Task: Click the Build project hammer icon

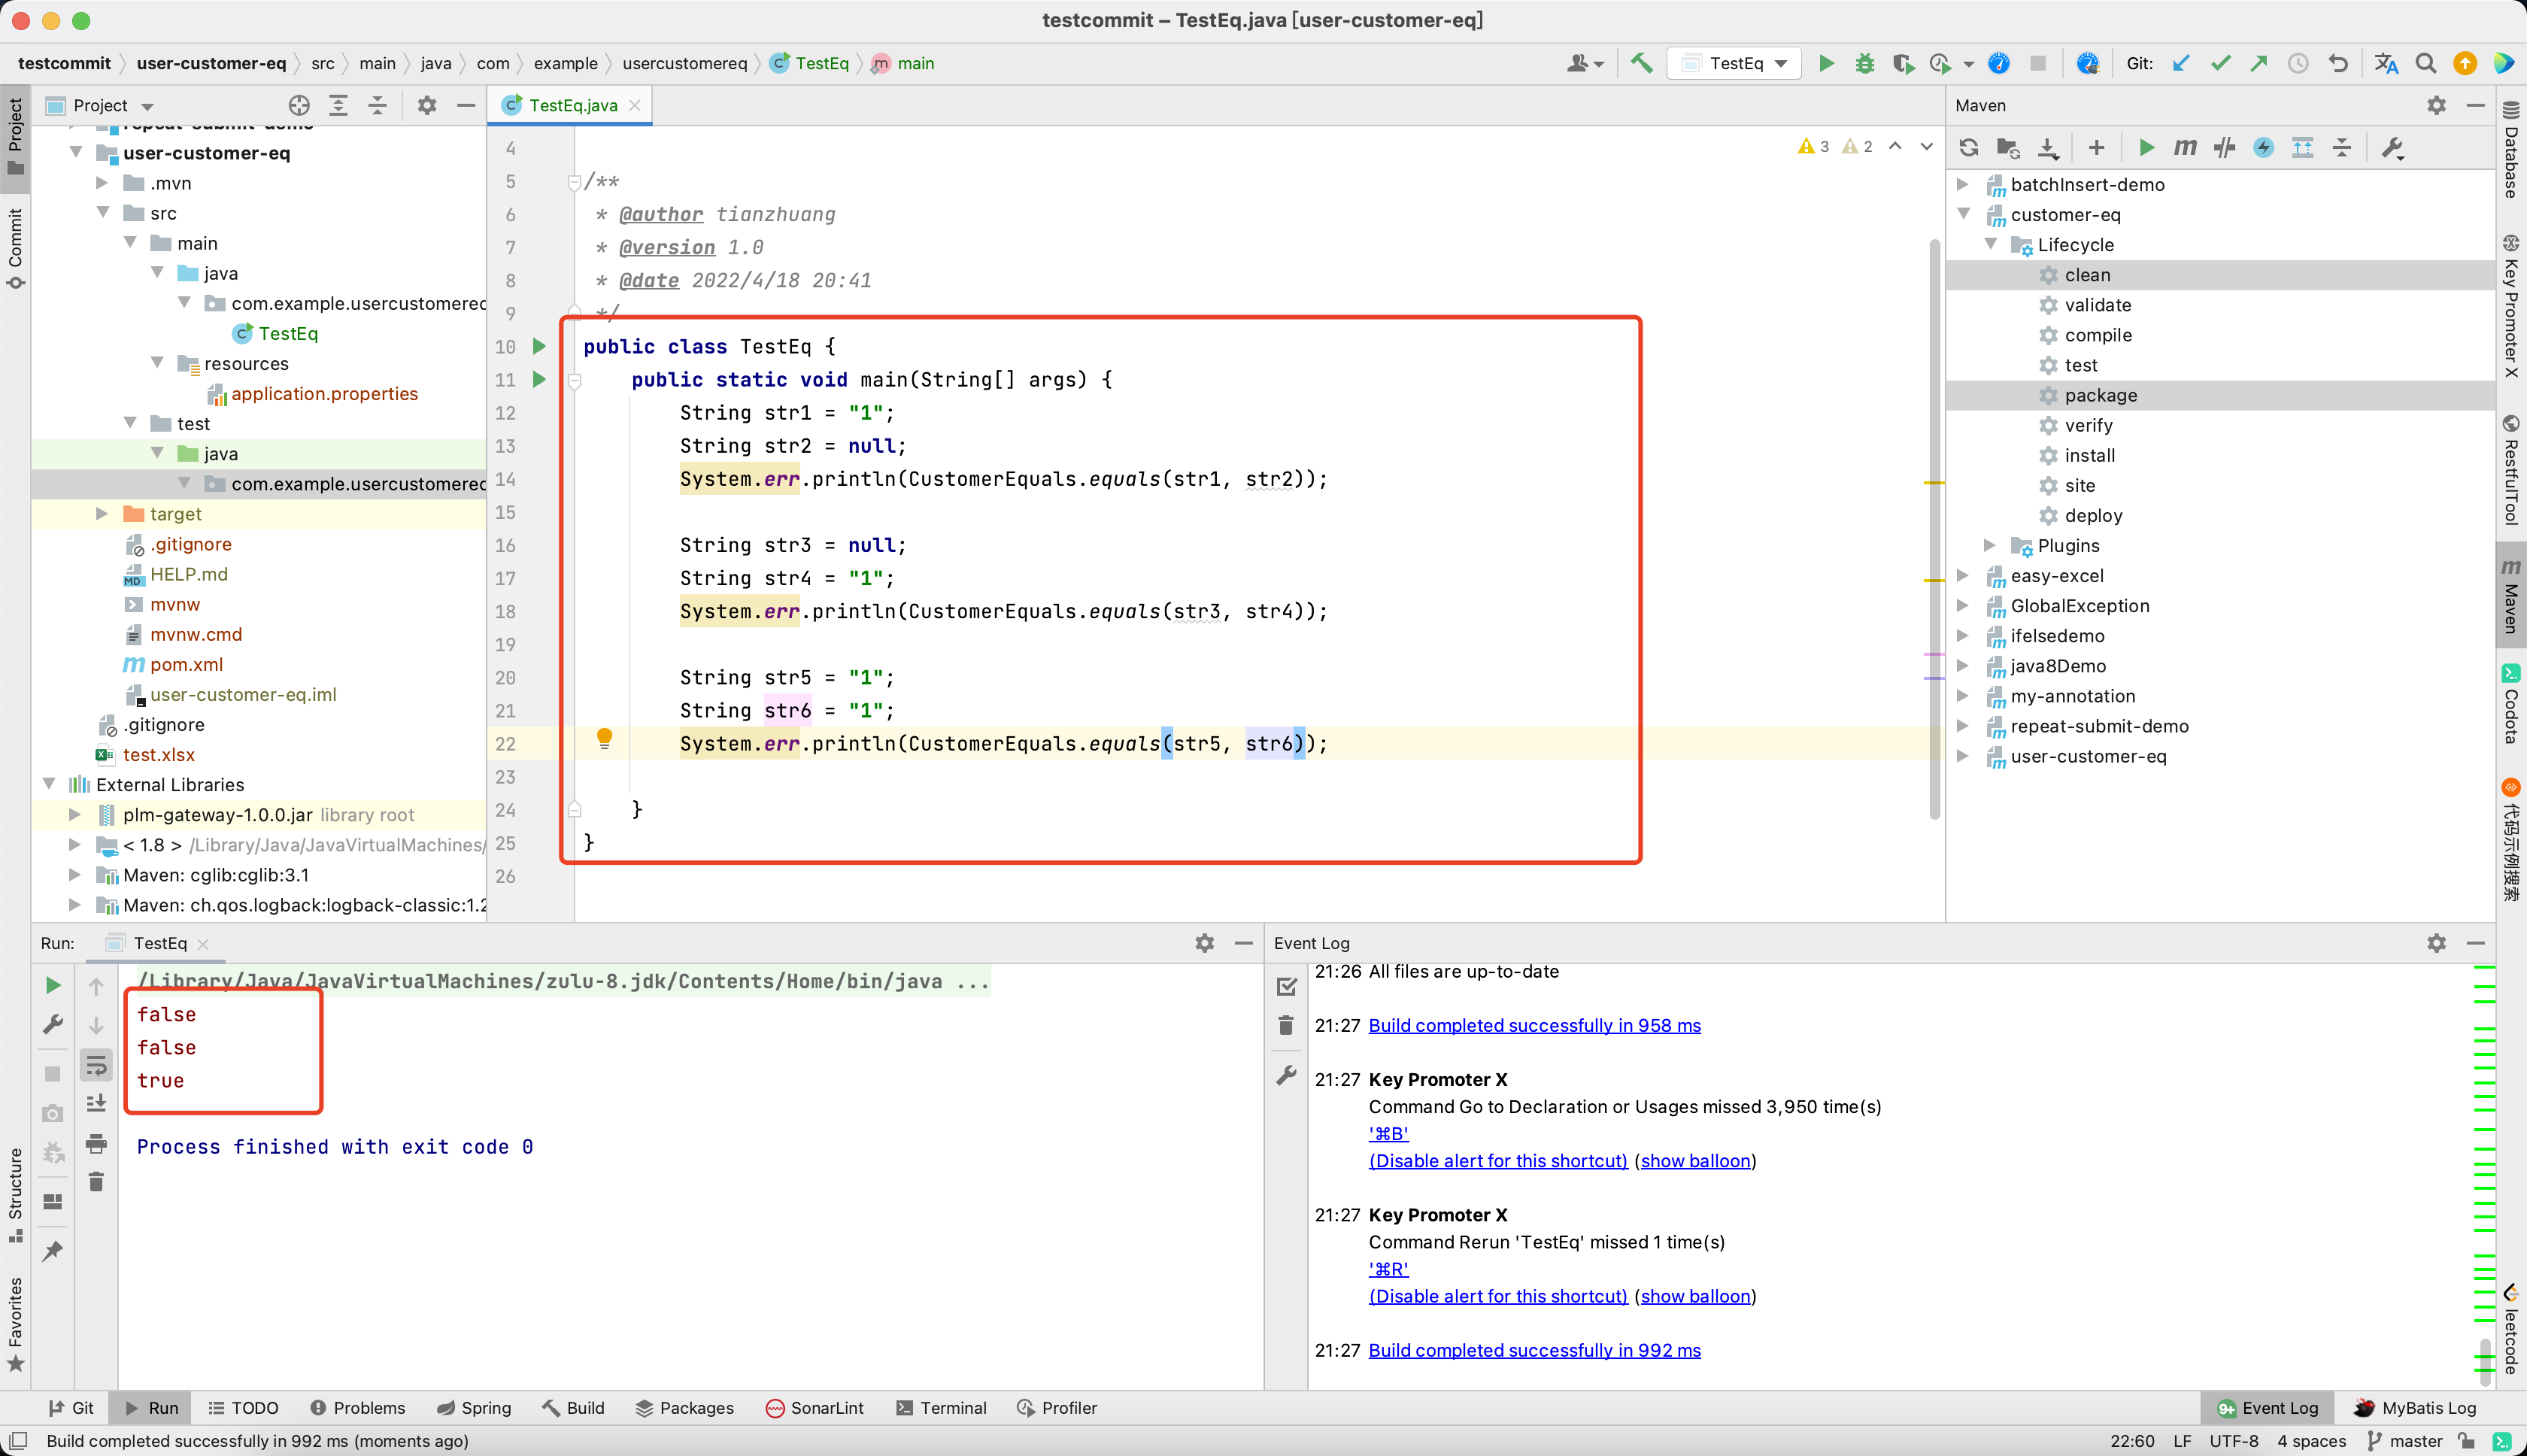Action: coord(1641,63)
